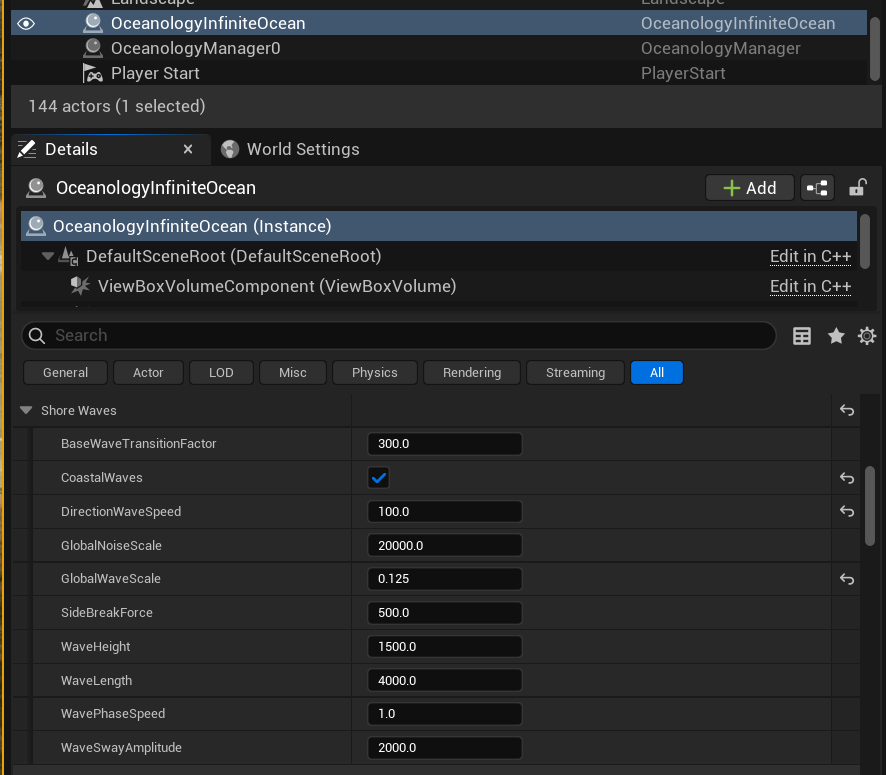Switch to the World Settings tab
Screen dimensions: 886x775
[x=290, y=149]
